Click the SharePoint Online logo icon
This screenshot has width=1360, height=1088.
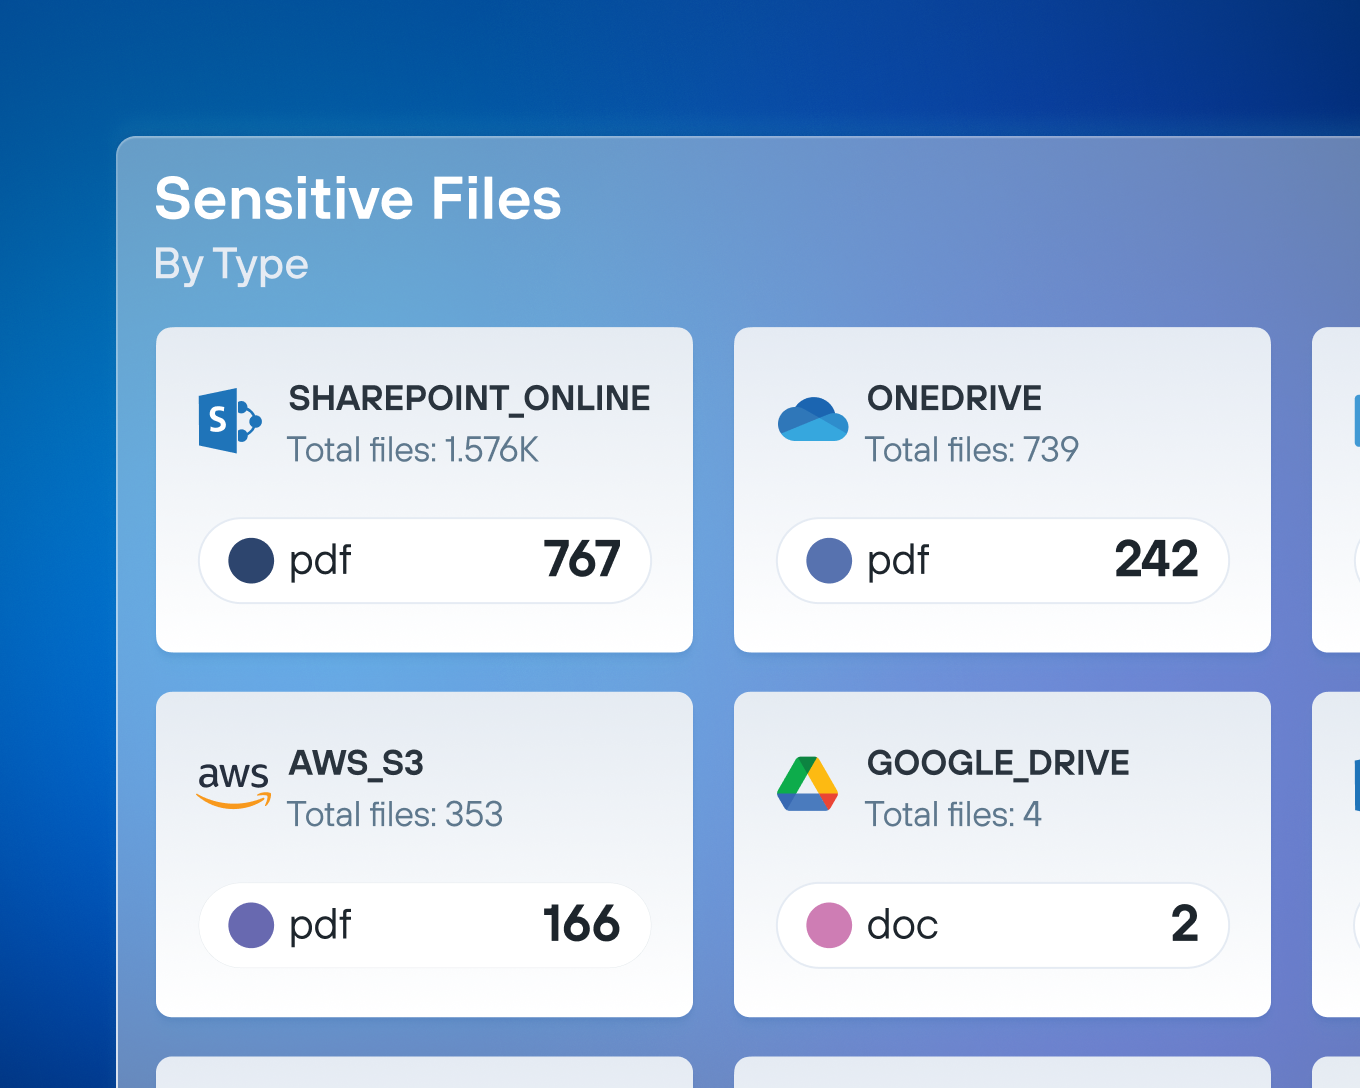[230, 421]
